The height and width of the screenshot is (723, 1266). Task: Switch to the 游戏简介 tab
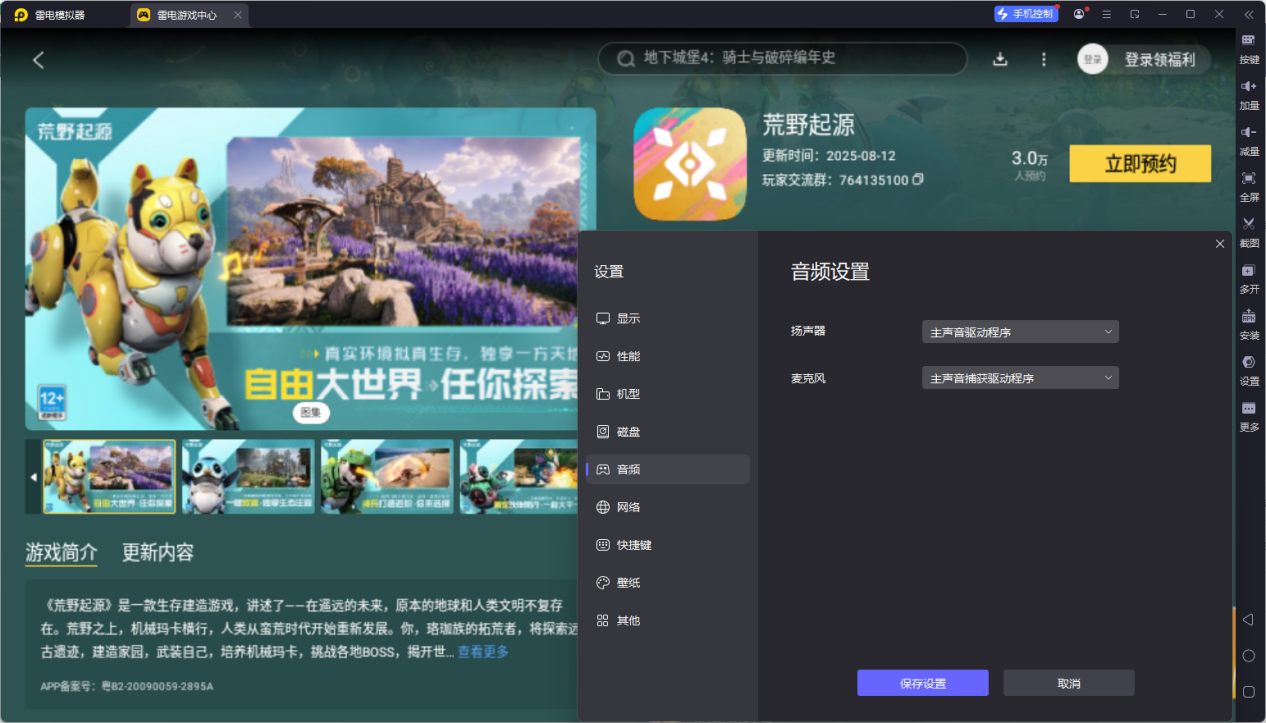(62, 552)
